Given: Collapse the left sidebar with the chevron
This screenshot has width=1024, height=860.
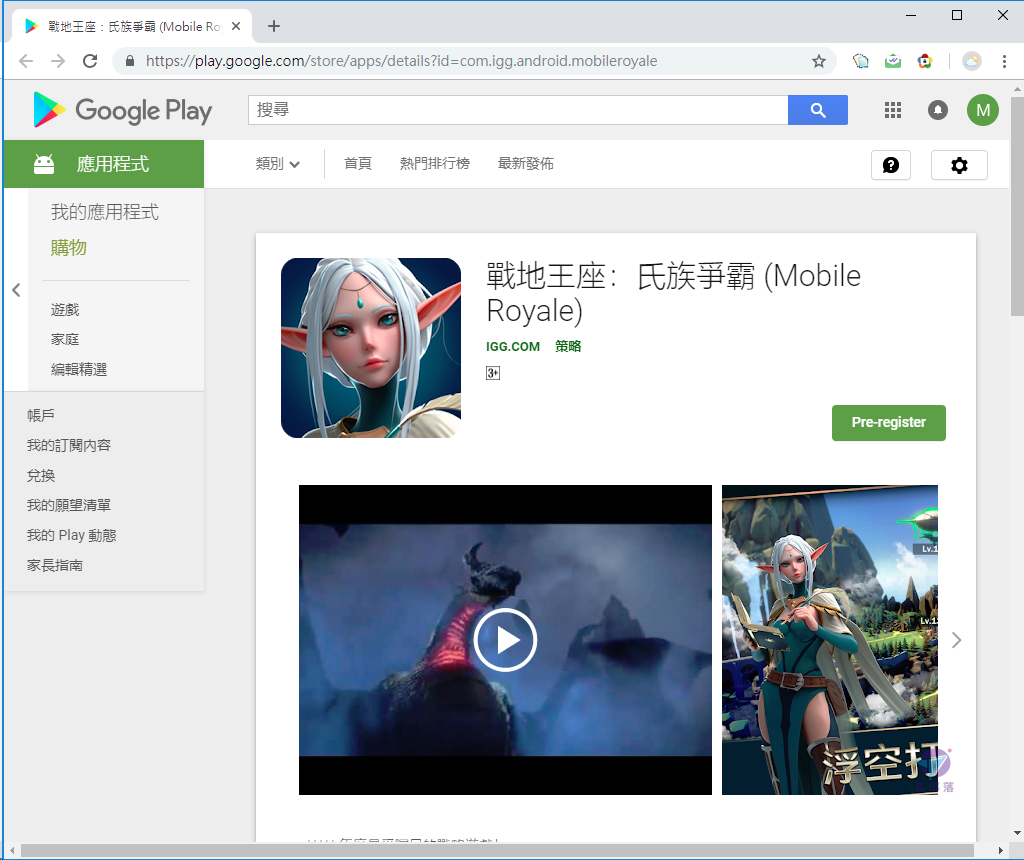Looking at the screenshot, I should (16, 290).
